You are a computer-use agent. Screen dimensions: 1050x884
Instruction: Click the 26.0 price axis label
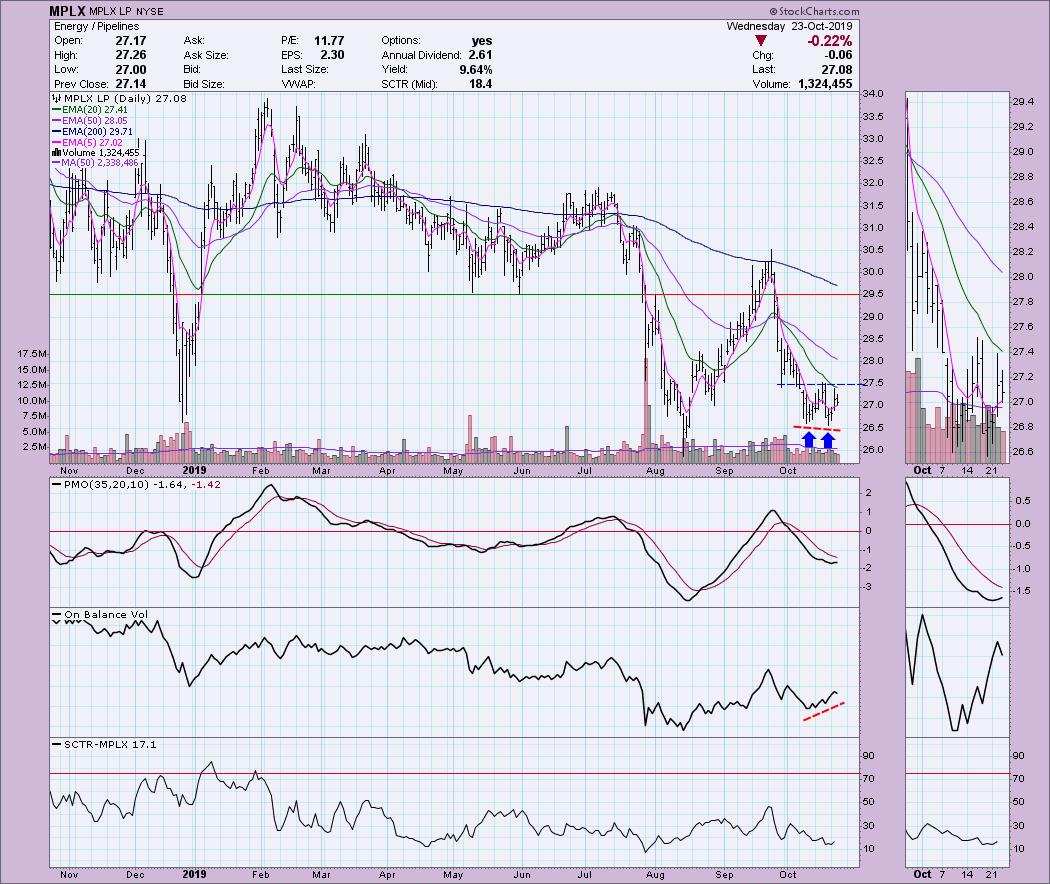point(874,449)
